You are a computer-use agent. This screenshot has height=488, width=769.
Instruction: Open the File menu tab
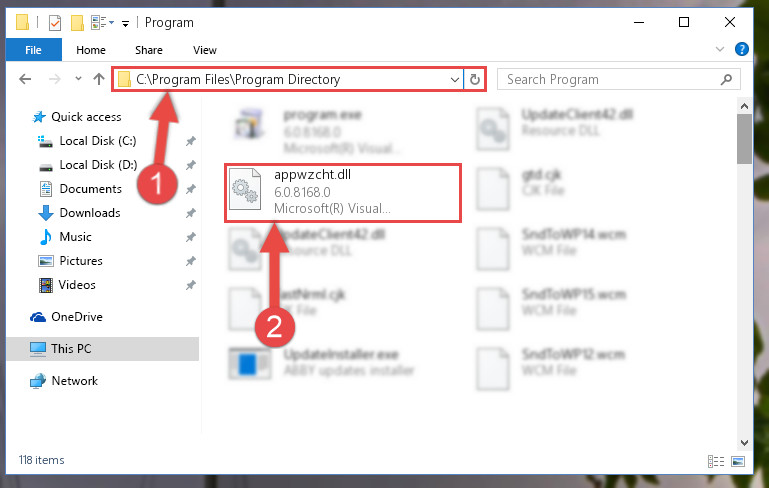click(33, 50)
